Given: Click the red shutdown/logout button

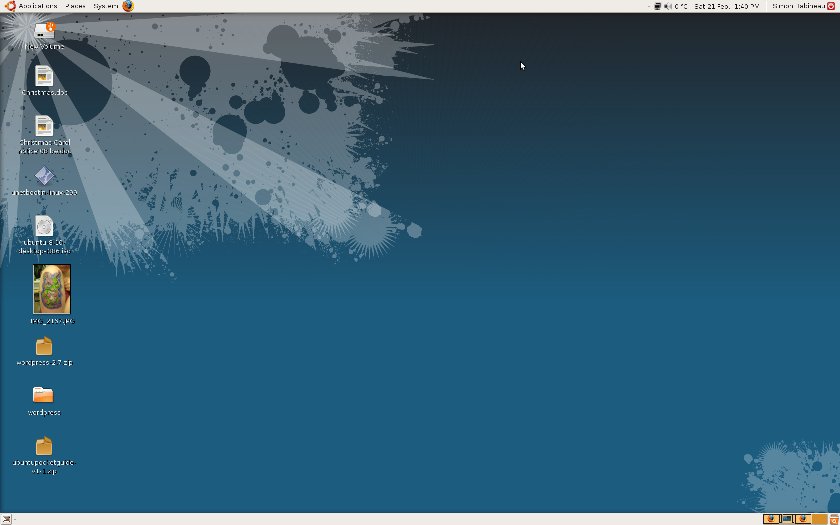Looking at the screenshot, I should [x=831, y=6].
